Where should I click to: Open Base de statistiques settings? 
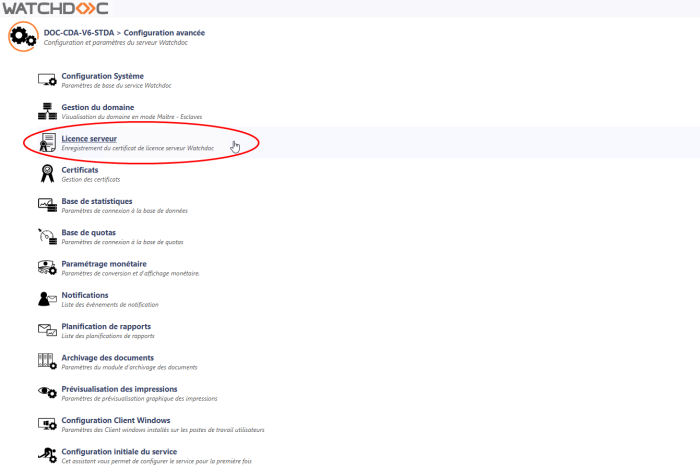click(96, 201)
